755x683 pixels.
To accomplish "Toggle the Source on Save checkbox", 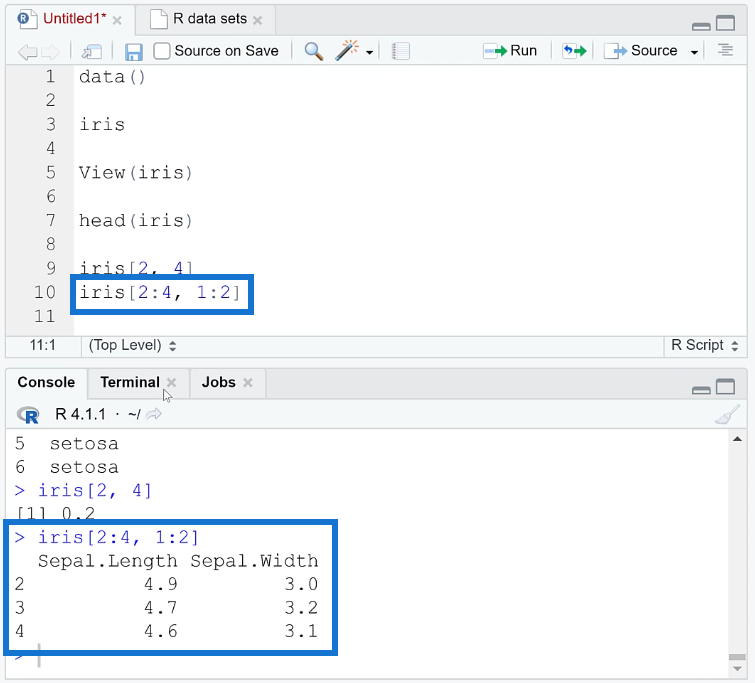I will click(x=162, y=51).
